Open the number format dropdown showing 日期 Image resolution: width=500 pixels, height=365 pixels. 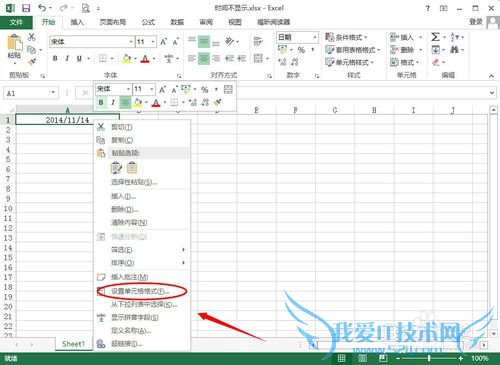point(315,37)
